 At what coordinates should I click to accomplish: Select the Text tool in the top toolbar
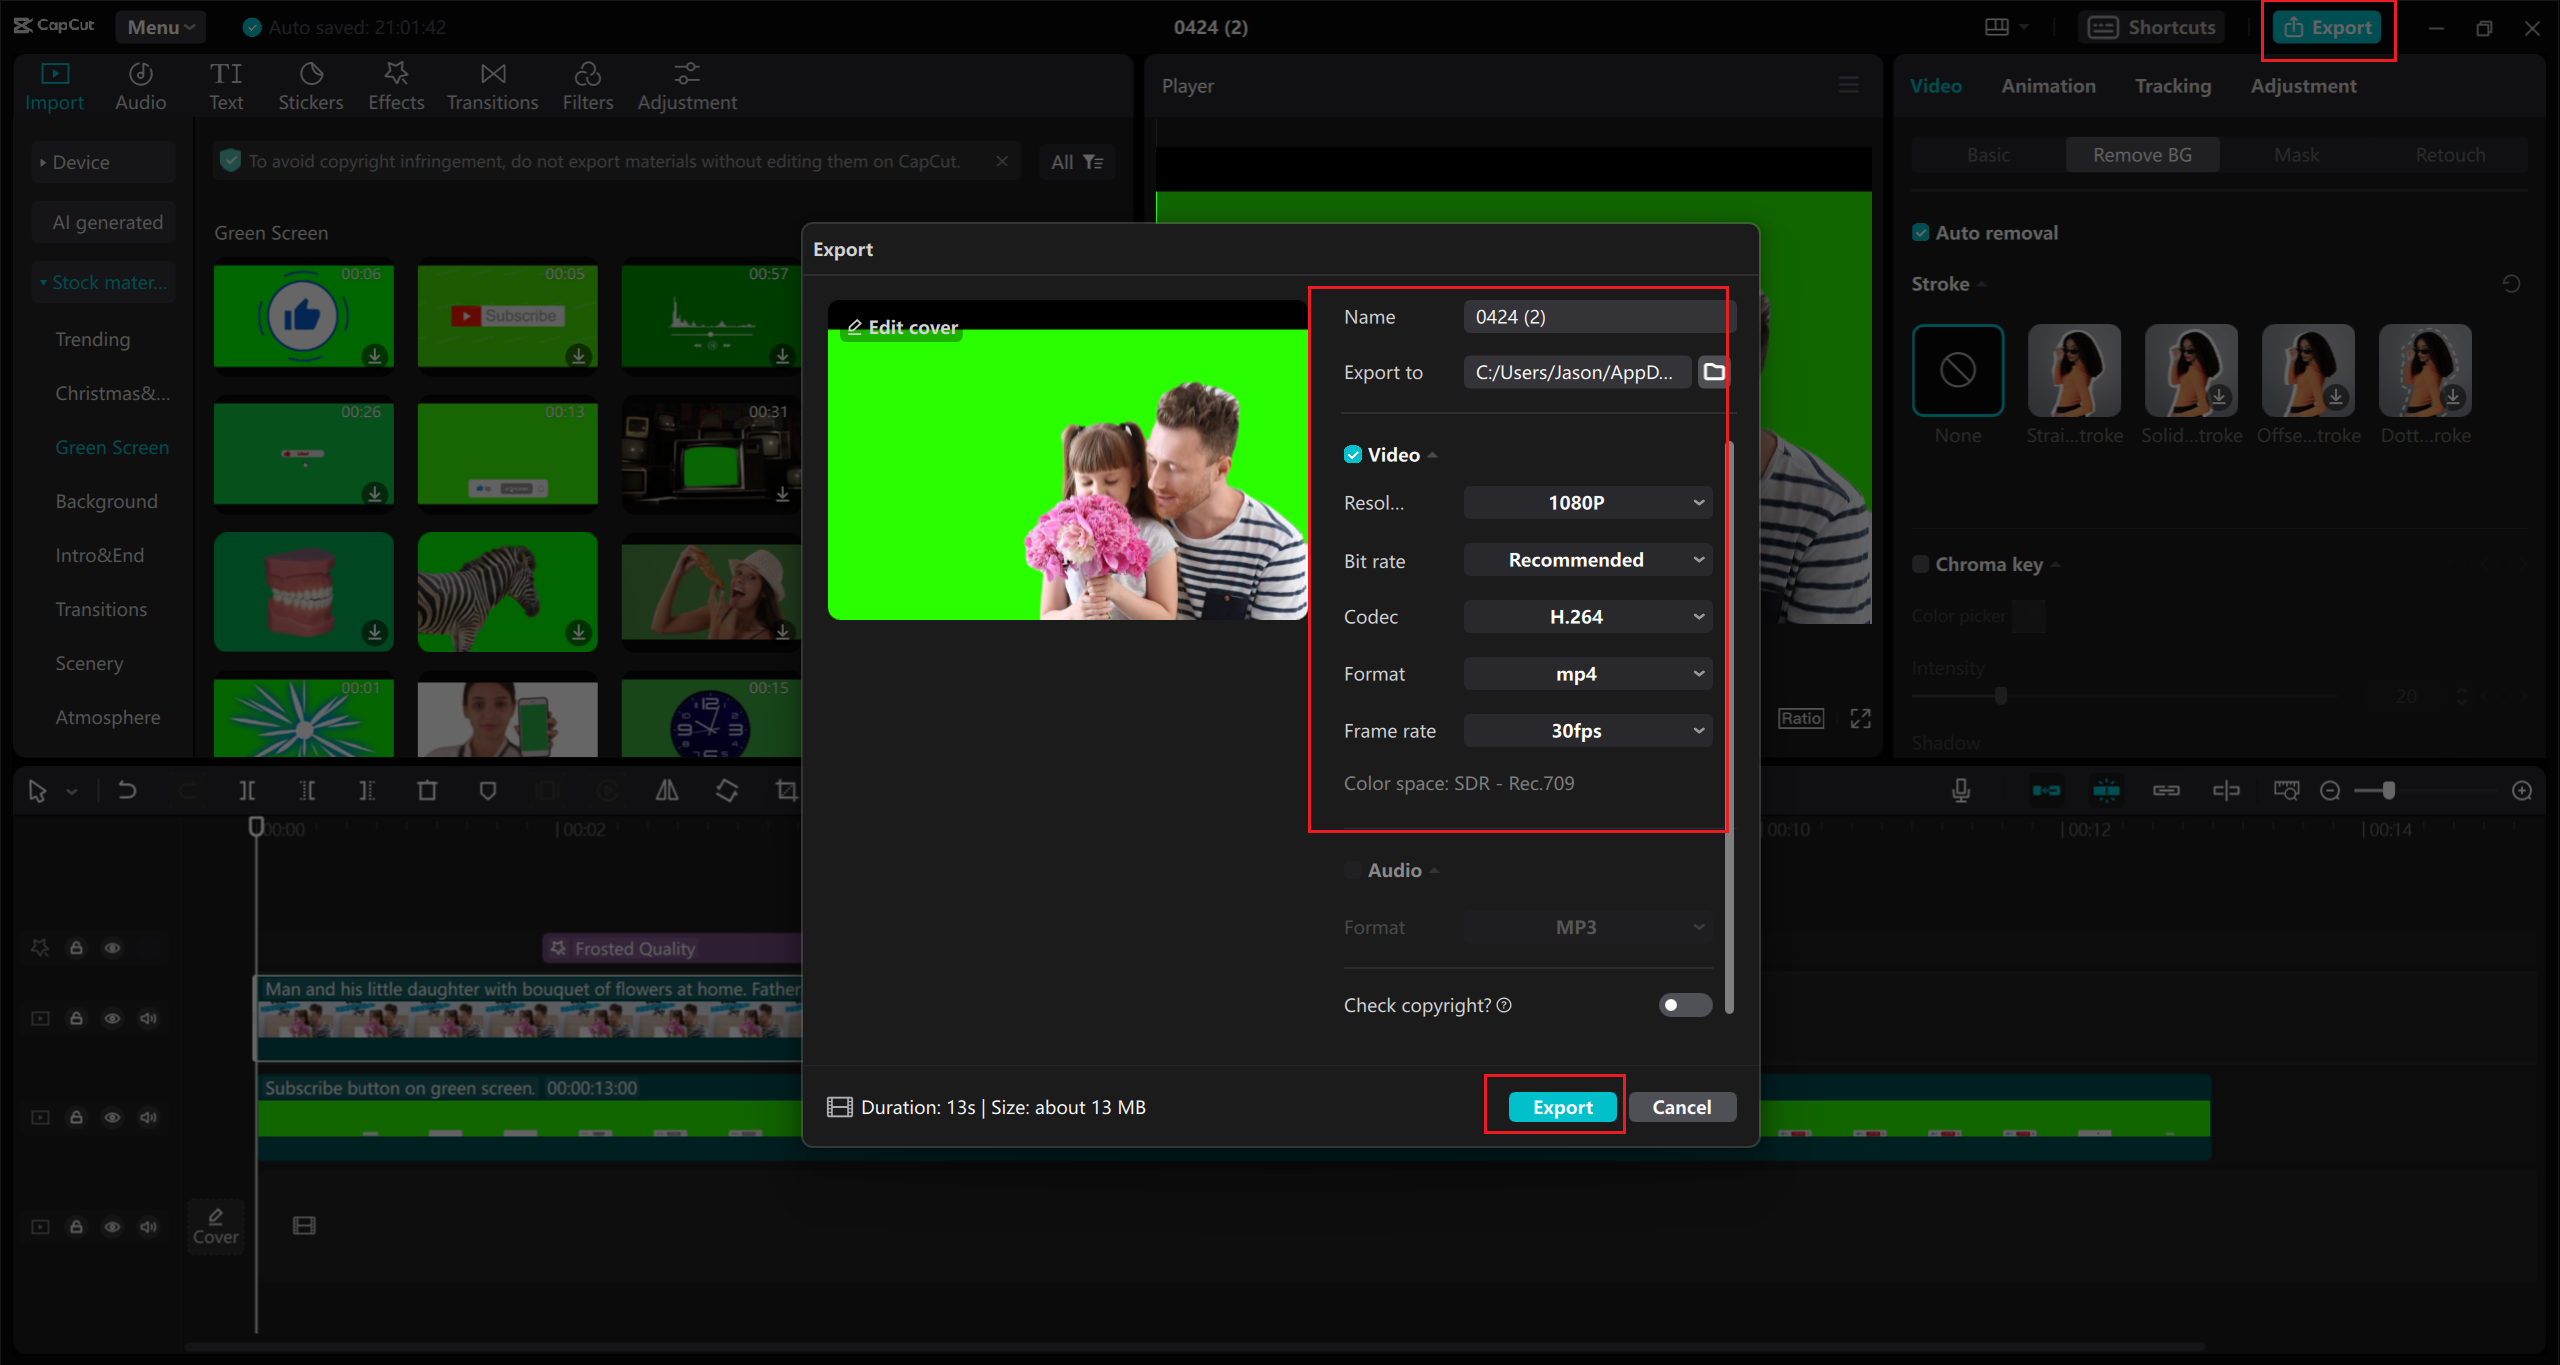pos(227,84)
